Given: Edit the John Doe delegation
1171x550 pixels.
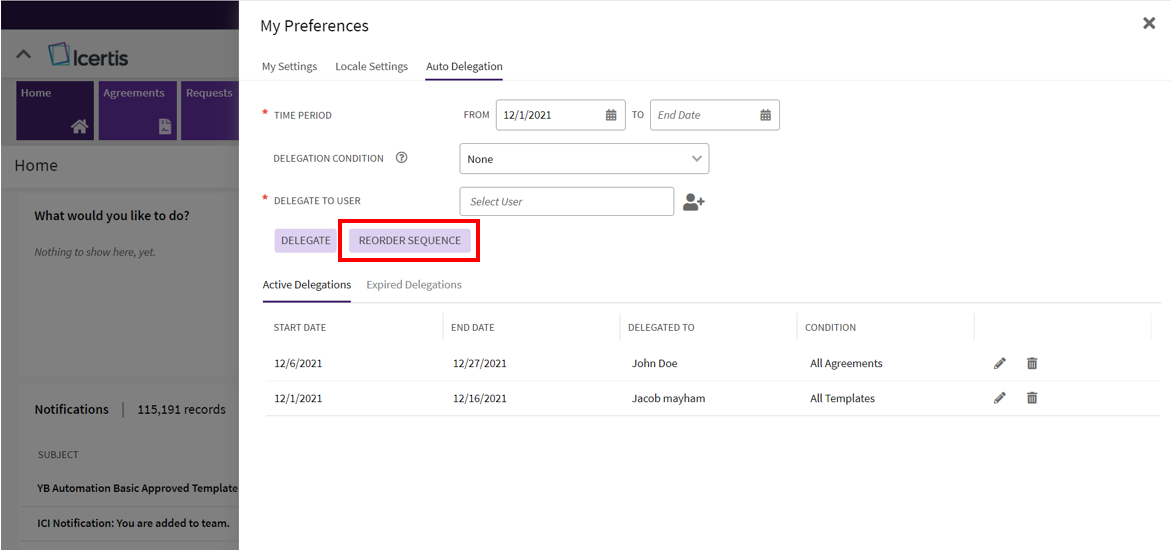Looking at the screenshot, I should [x=1000, y=364].
